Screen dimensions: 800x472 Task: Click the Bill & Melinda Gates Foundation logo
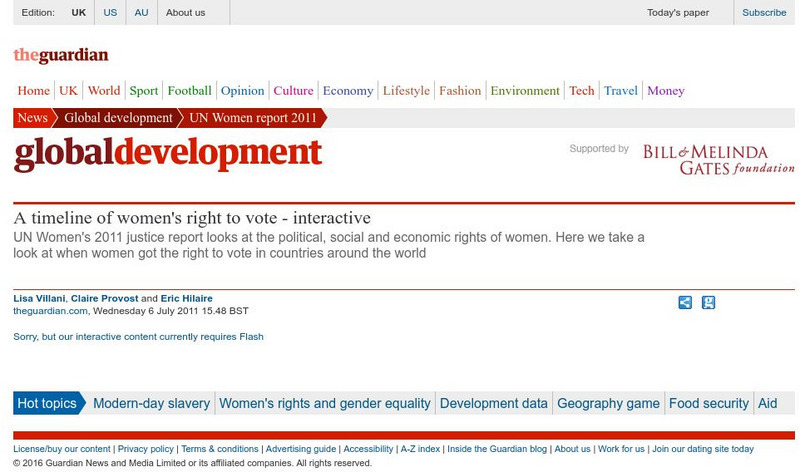point(718,160)
